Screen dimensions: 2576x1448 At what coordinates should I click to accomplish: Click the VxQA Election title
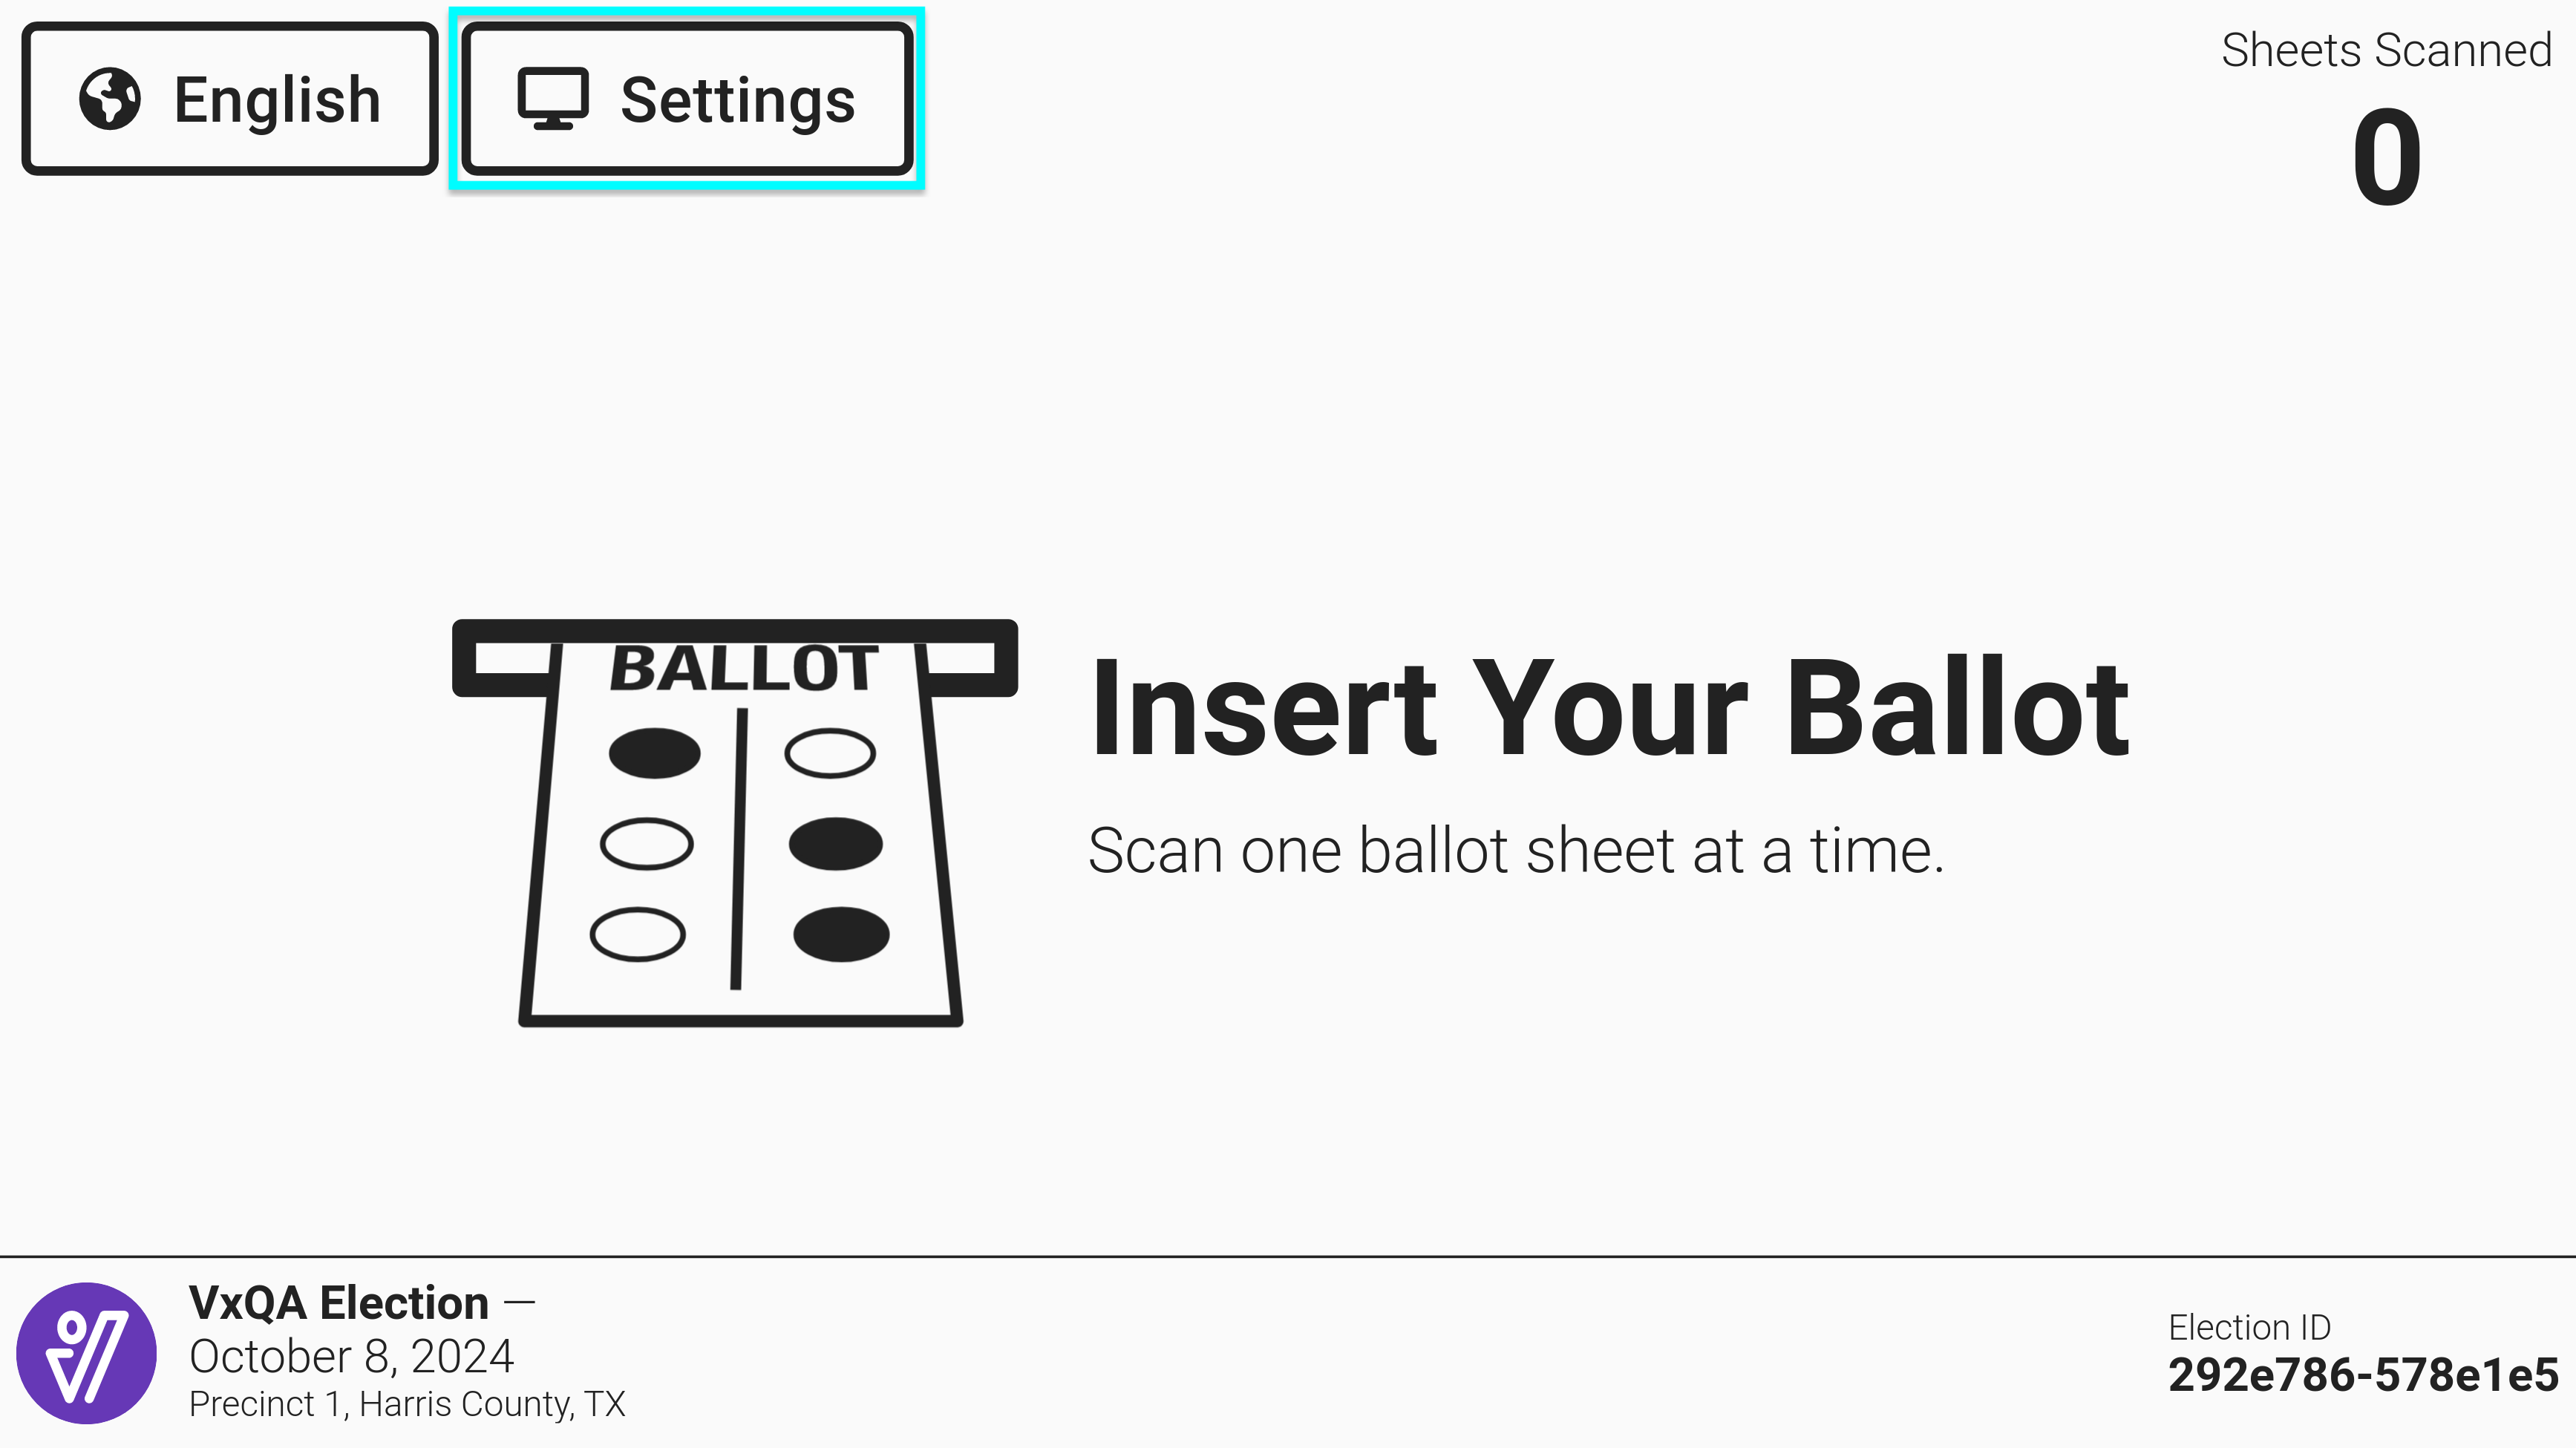[339, 1302]
